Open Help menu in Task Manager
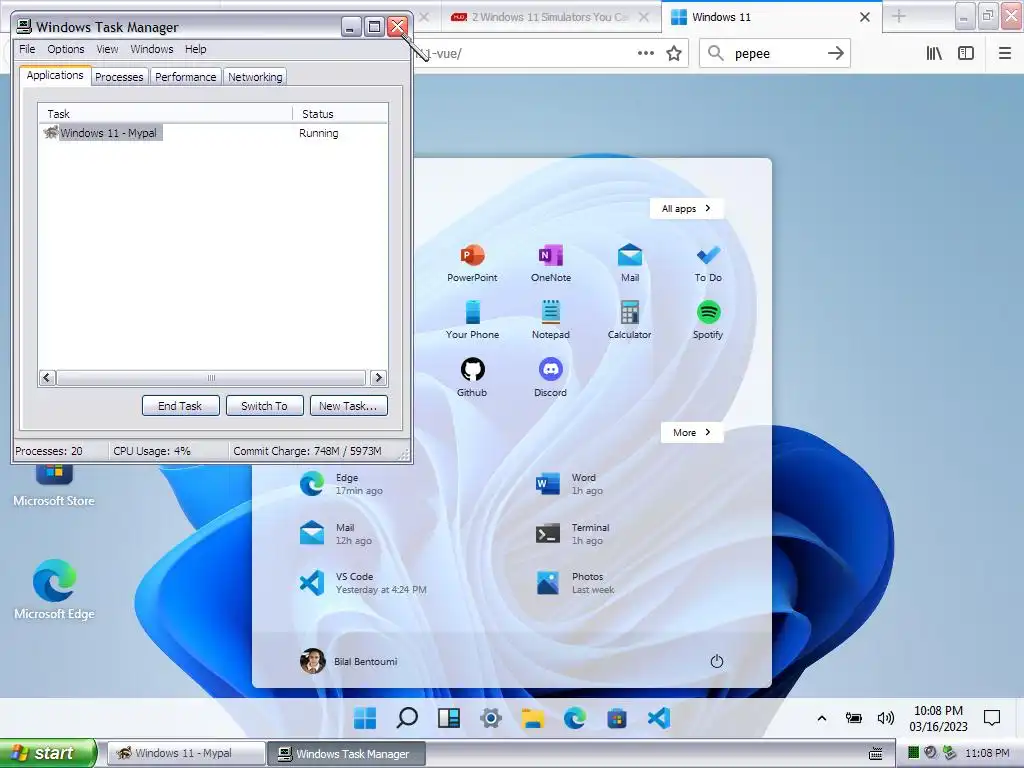Image resolution: width=1024 pixels, height=768 pixels. coord(195,49)
